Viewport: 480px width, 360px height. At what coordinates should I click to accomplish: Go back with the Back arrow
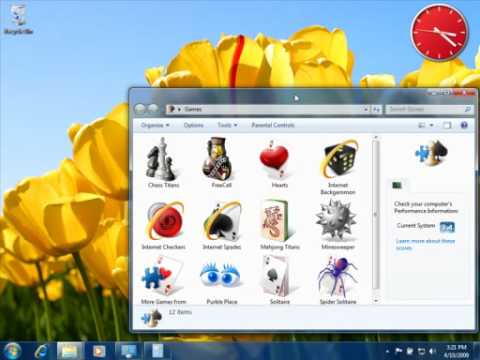[x=140, y=108]
